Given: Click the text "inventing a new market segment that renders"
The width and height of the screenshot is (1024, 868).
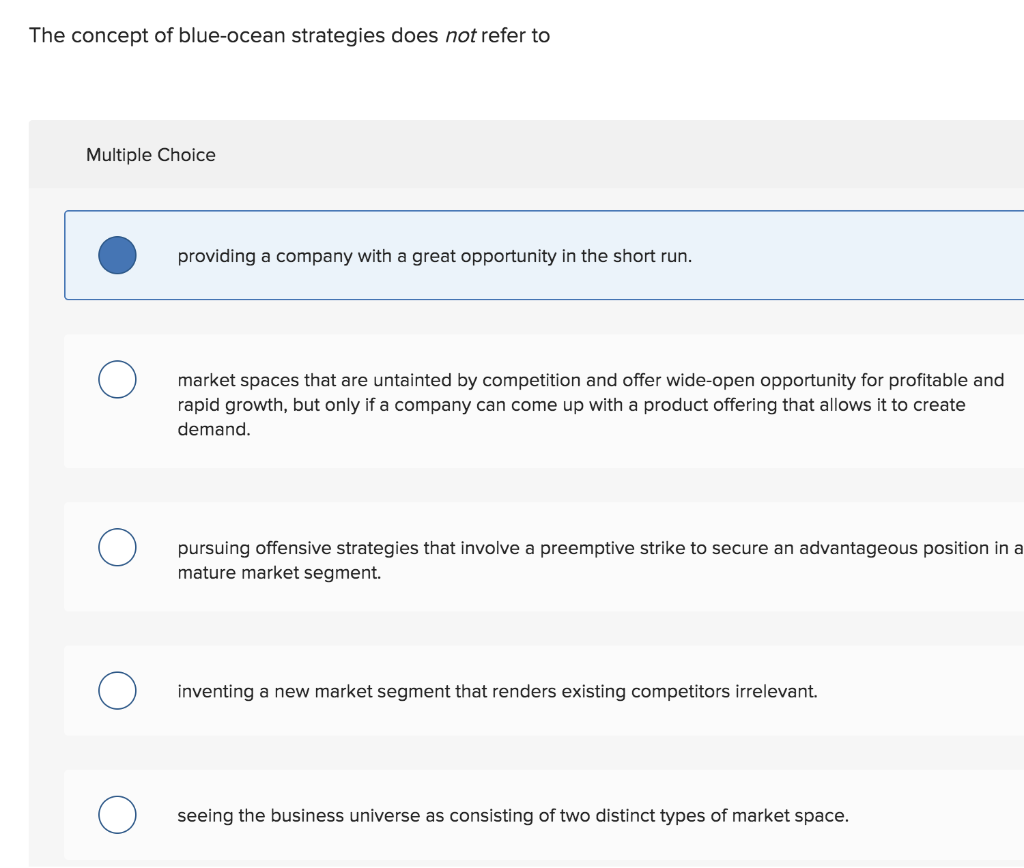Looking at the screenshot, I should pyautogui.click(x=350, y=691).
